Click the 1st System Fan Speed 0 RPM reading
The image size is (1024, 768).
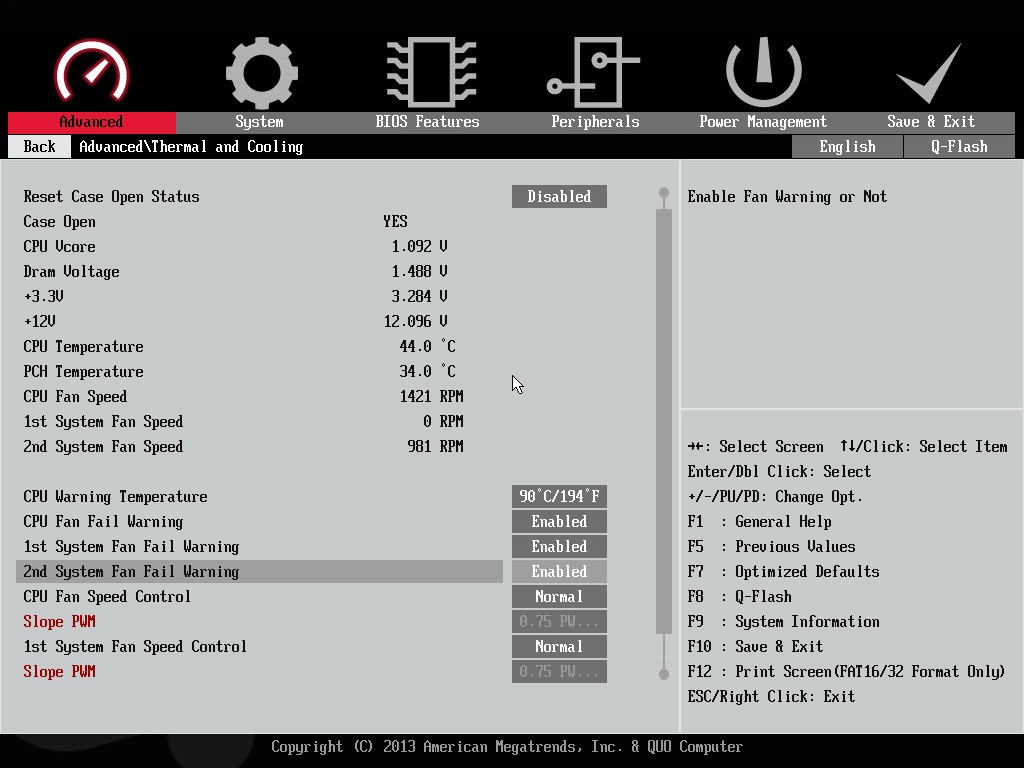tap(443, 422)
